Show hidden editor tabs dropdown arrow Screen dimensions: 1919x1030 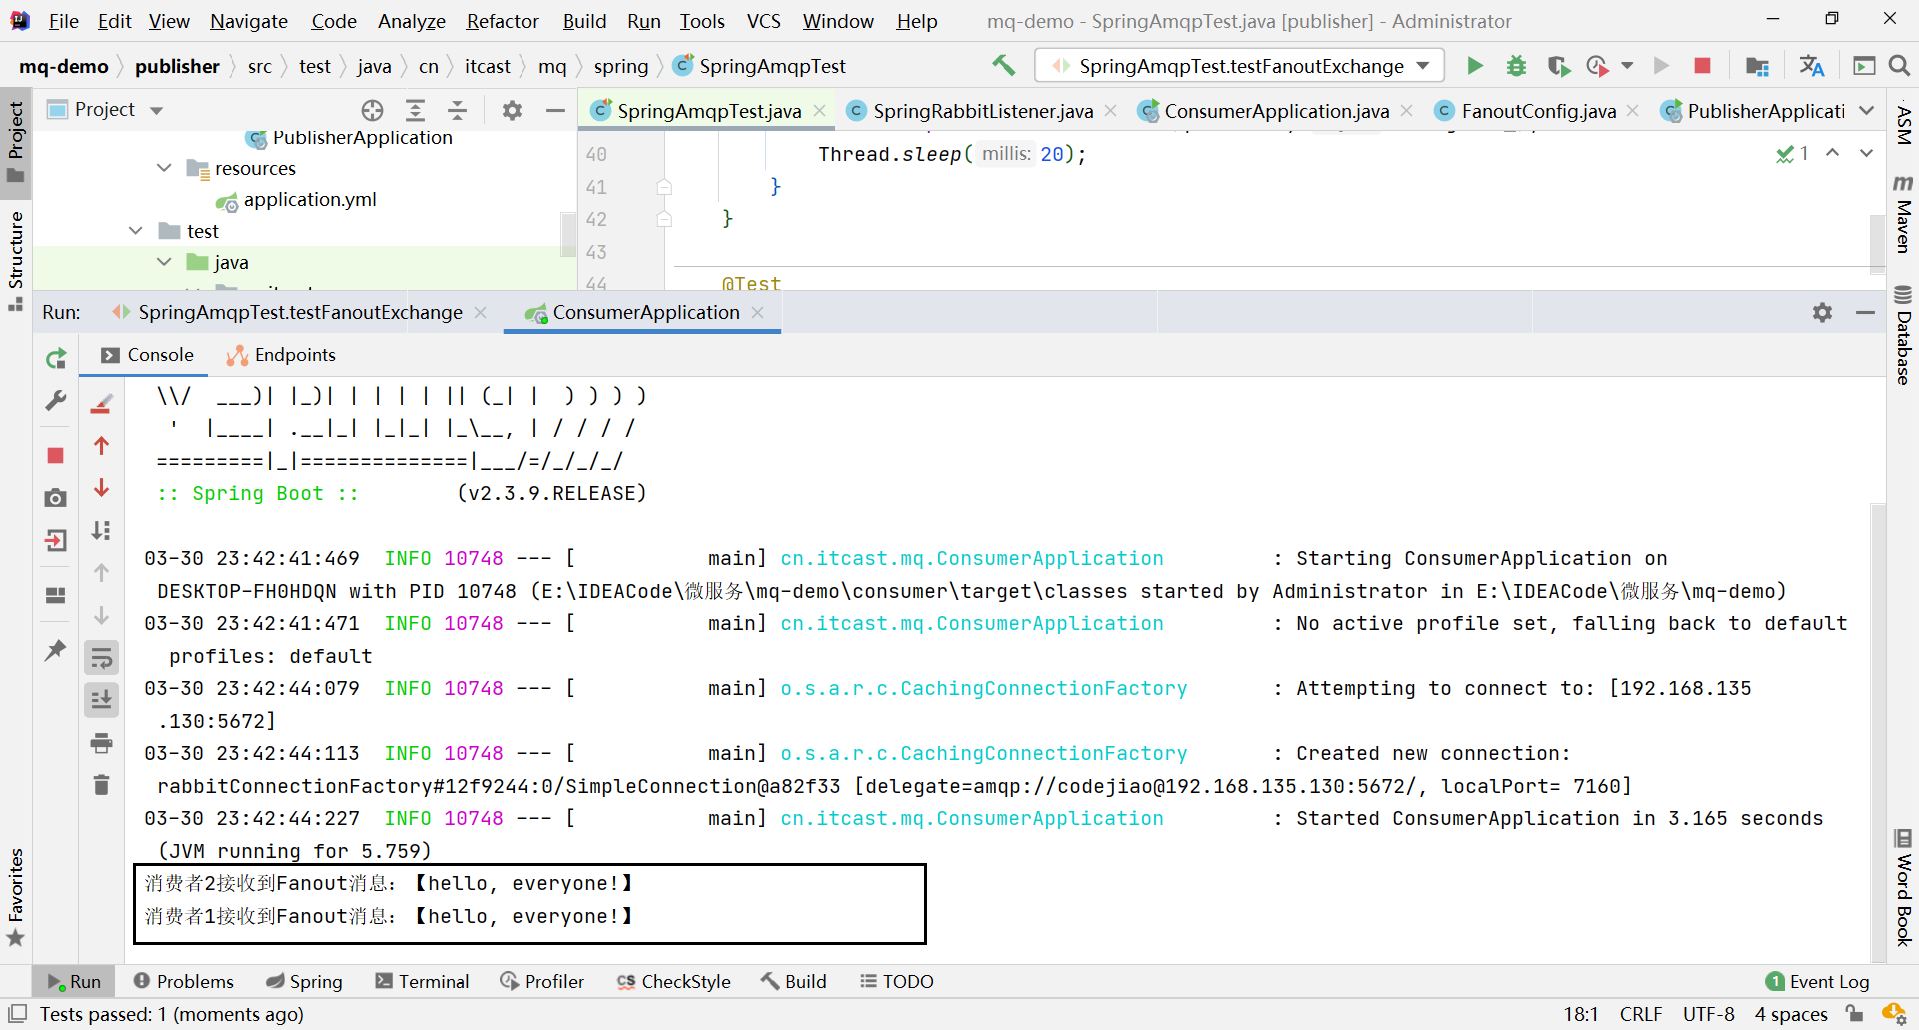coord(1867,111)
